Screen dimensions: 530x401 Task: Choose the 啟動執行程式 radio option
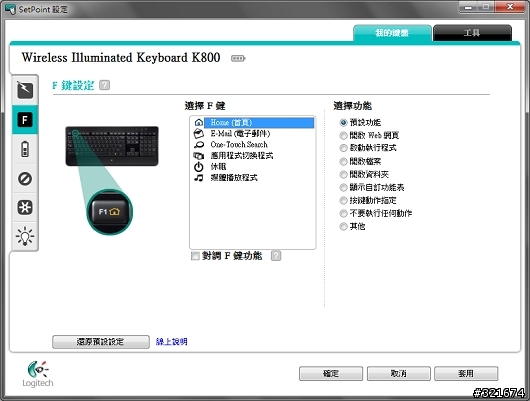343,148
